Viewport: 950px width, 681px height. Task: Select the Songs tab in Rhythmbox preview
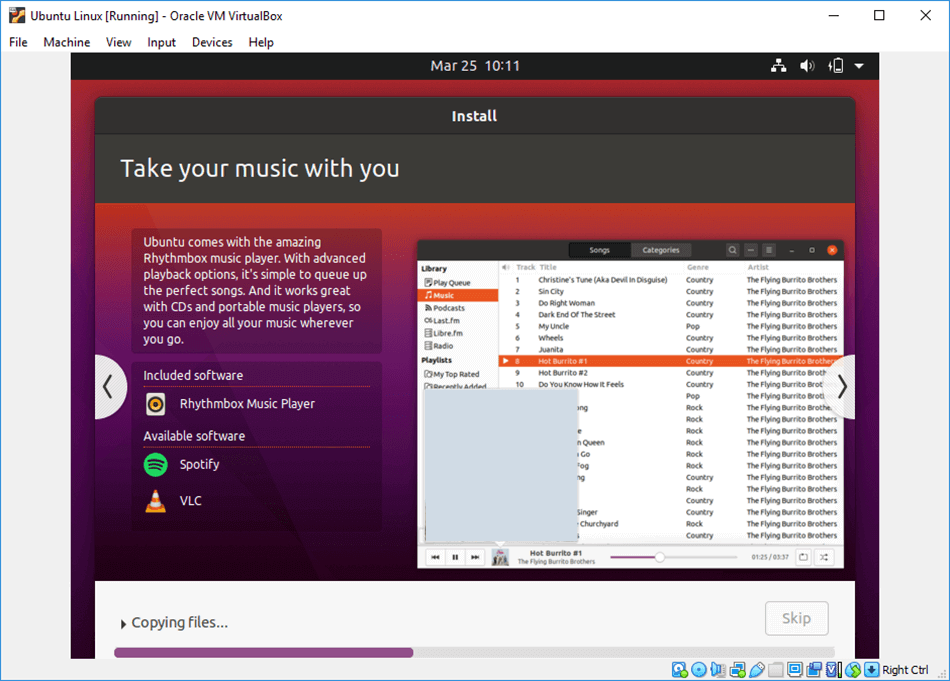[x=600, y=250]
